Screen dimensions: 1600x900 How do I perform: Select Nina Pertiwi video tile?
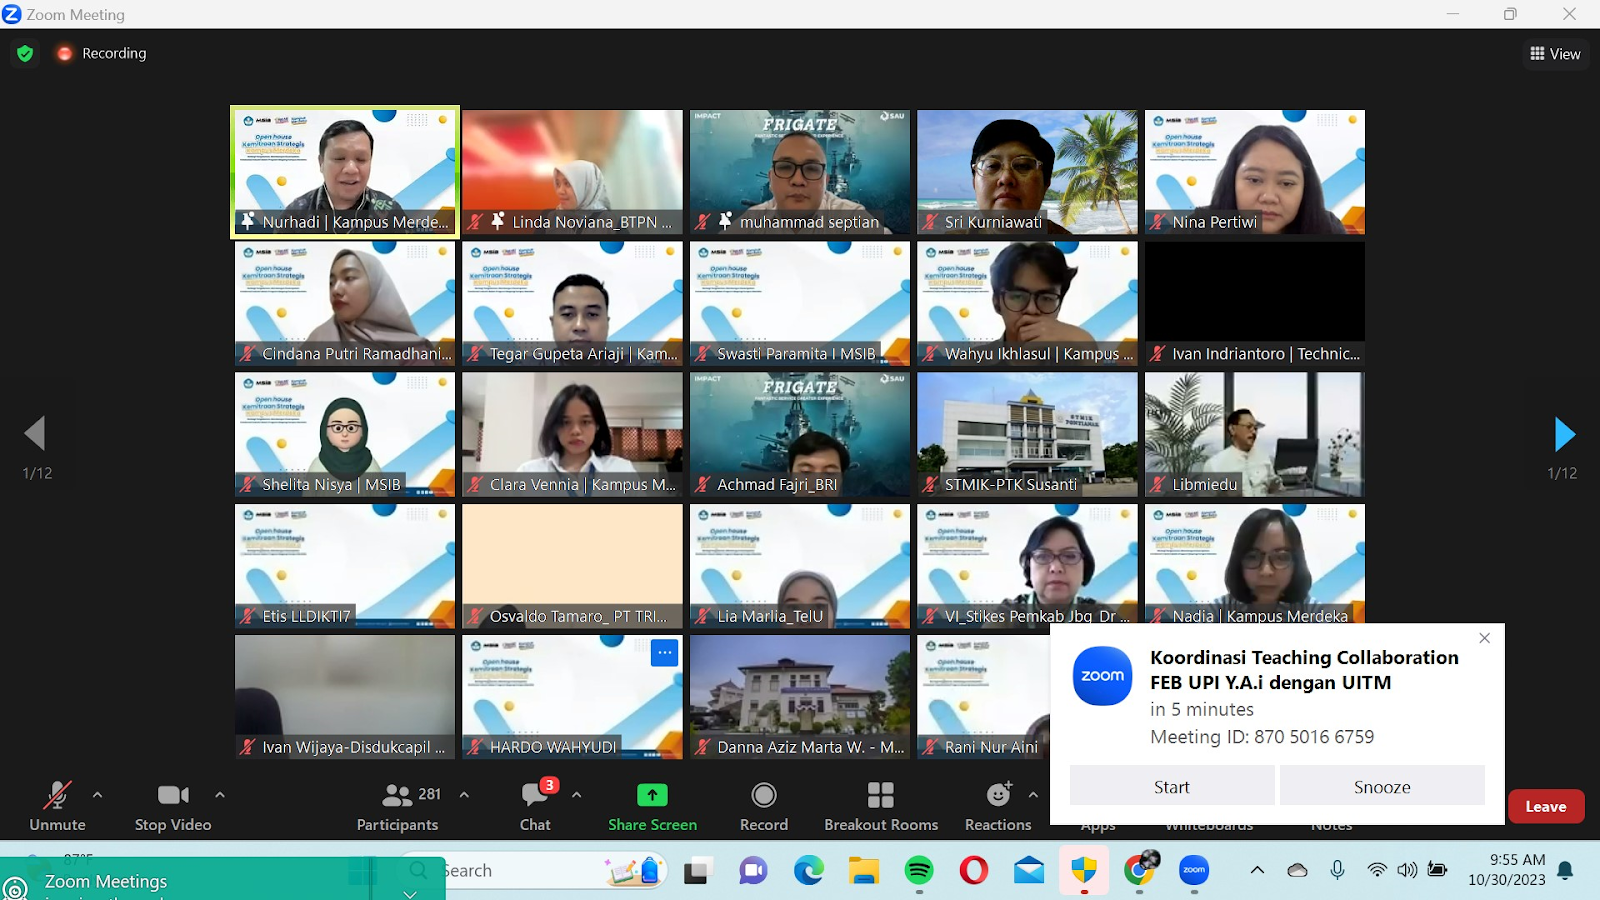1255,172
